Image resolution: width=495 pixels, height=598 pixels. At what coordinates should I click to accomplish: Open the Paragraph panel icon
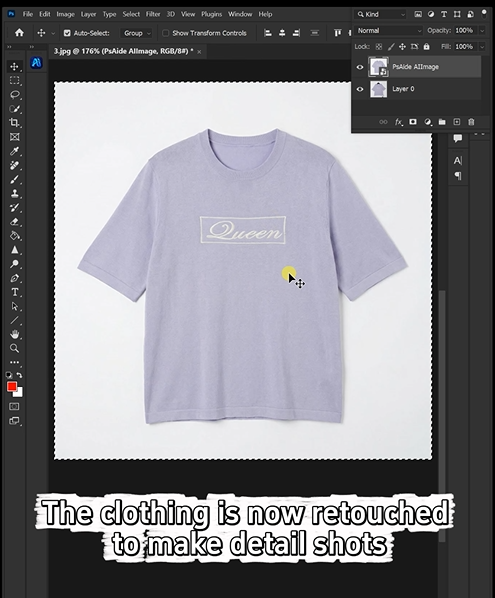(458, 176)
